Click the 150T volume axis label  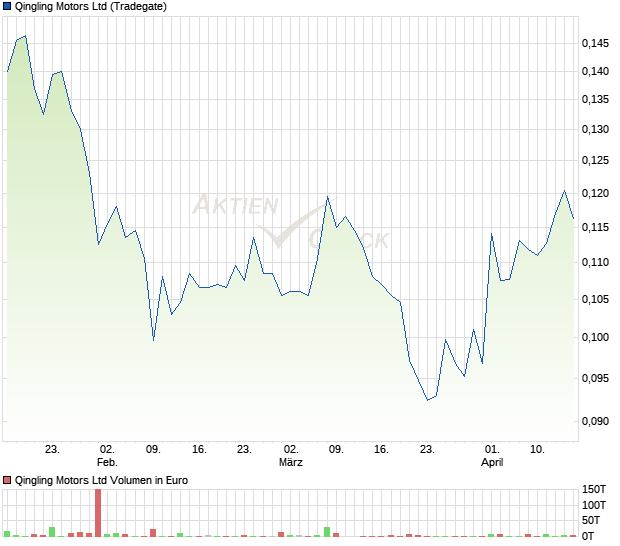[x=594, y=489]
